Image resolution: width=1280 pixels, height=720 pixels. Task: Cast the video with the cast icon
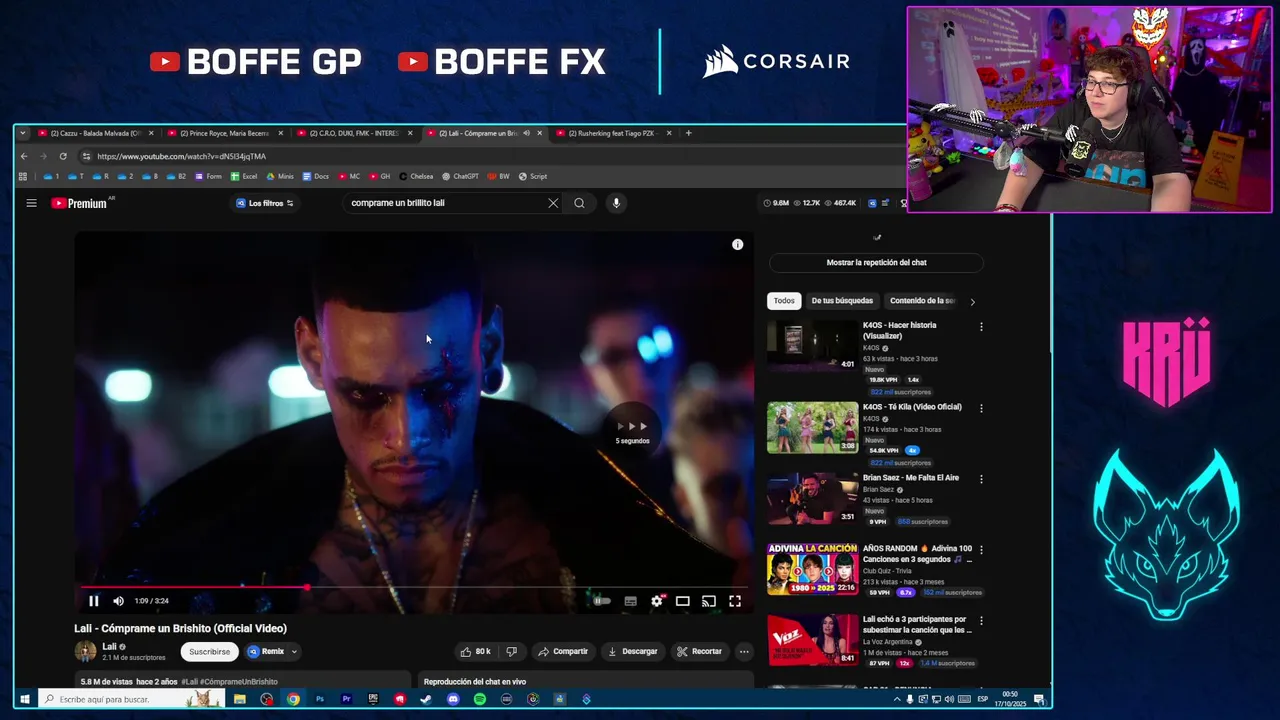[708, 601]
